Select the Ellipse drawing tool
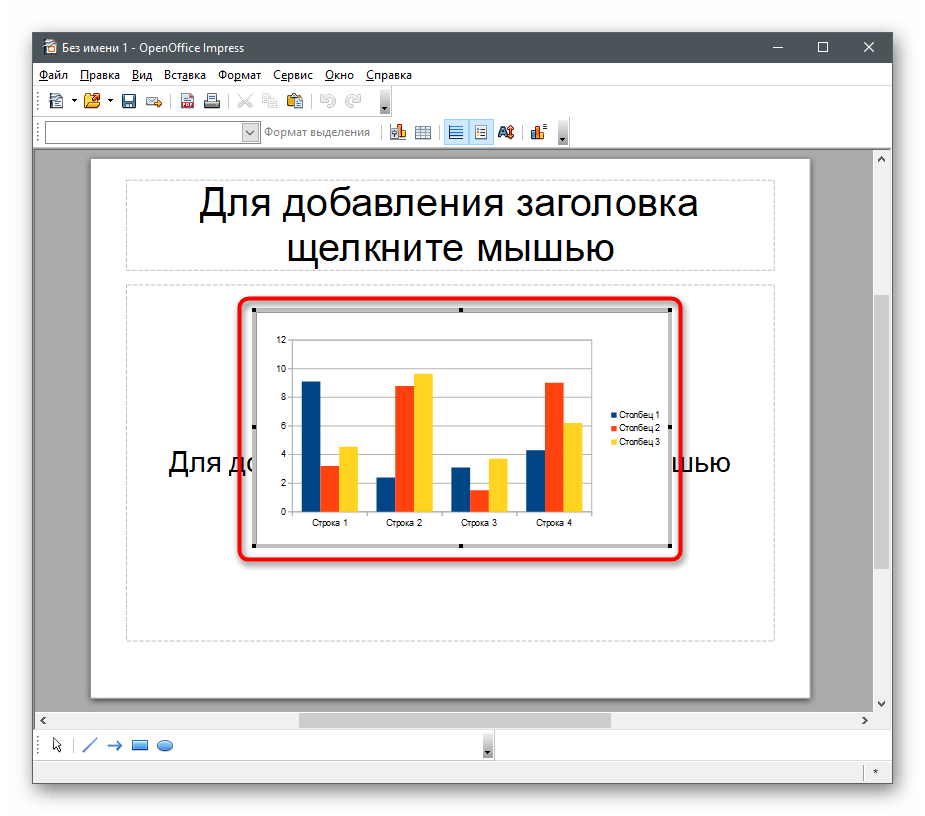The height and width of the screenshot is (816, 925). pyautogui.click(x=165, y=745)
